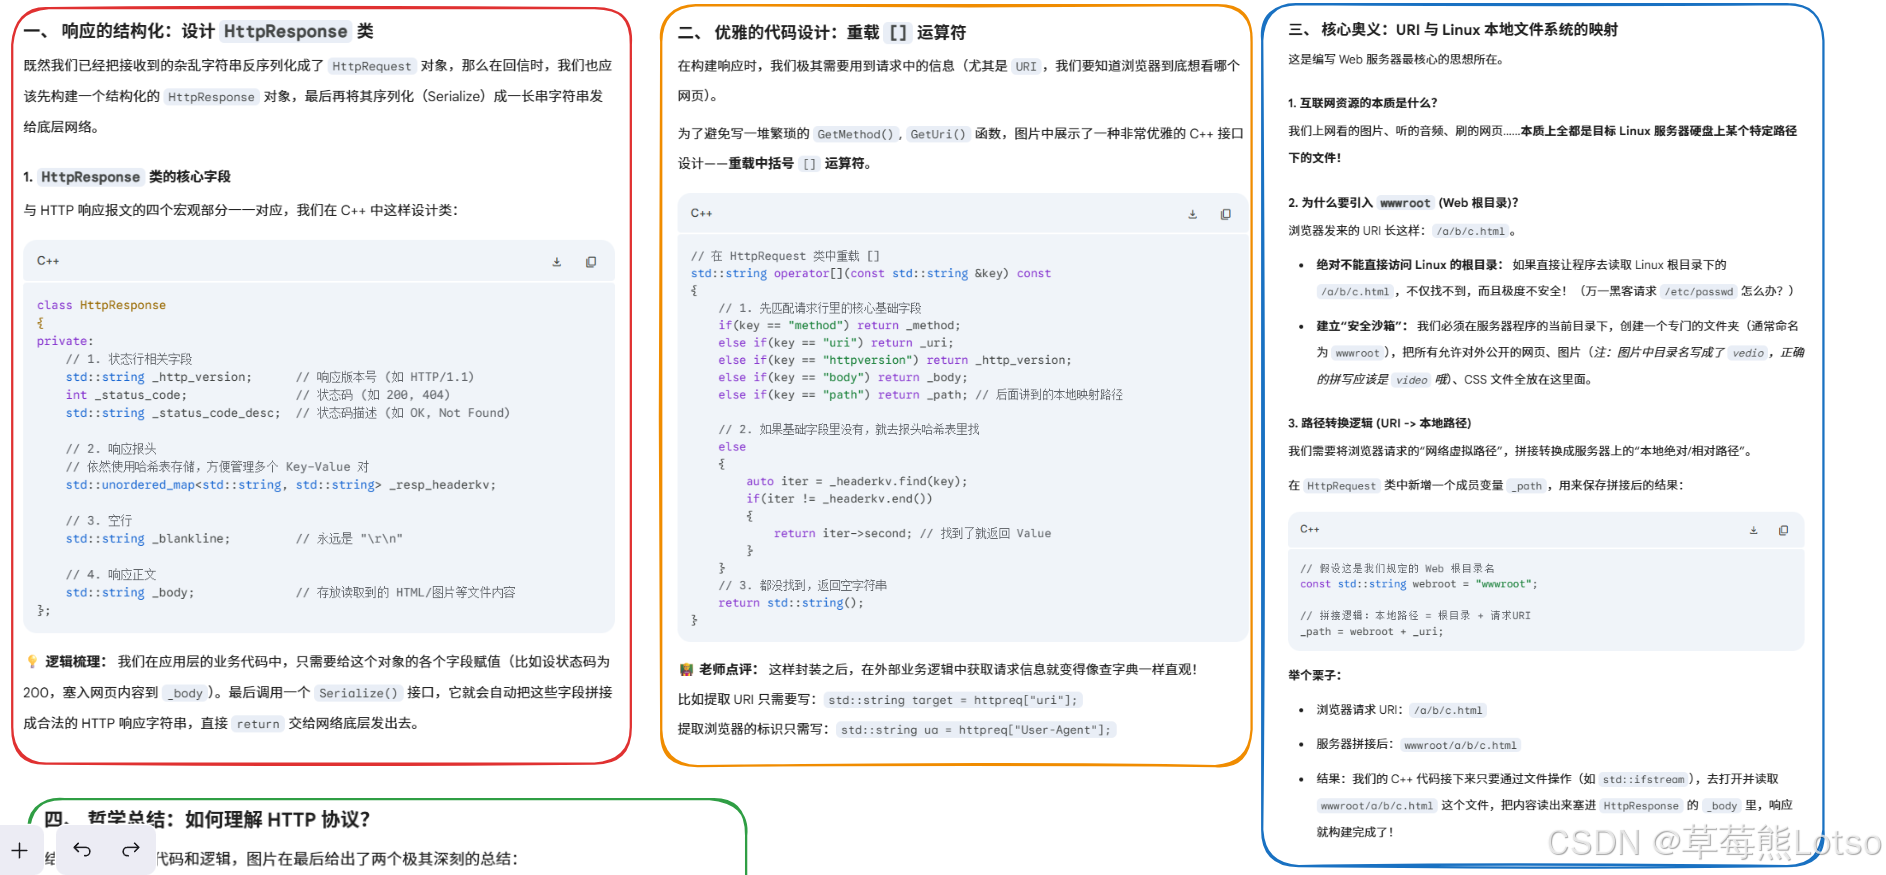Image resolution: width=1886 pixels, height=875 pixels.
Task: Select code "_path = webroot + _uri;"
Action: 1372,632
